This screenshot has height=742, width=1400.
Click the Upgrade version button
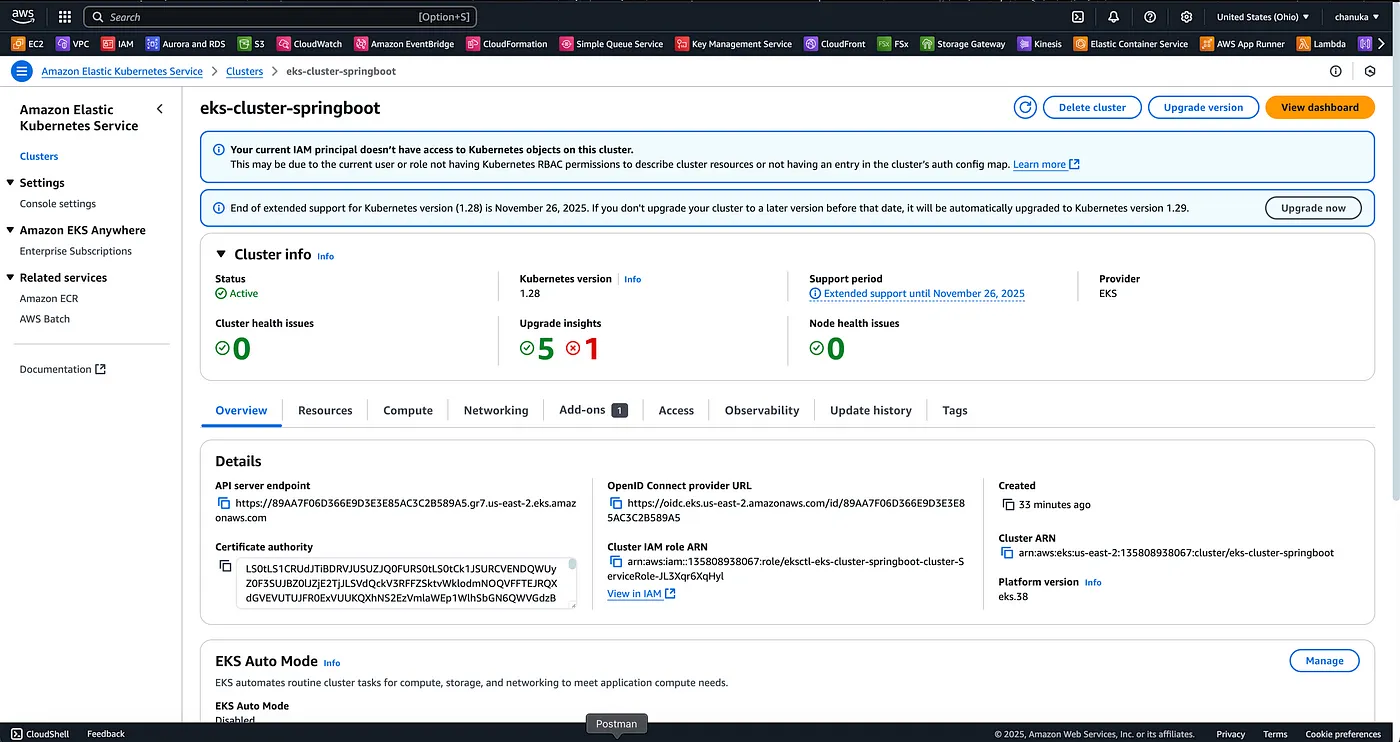1203,107
